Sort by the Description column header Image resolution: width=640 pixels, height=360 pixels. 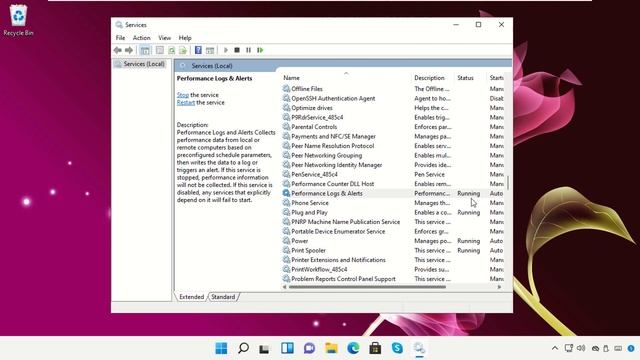429,78
